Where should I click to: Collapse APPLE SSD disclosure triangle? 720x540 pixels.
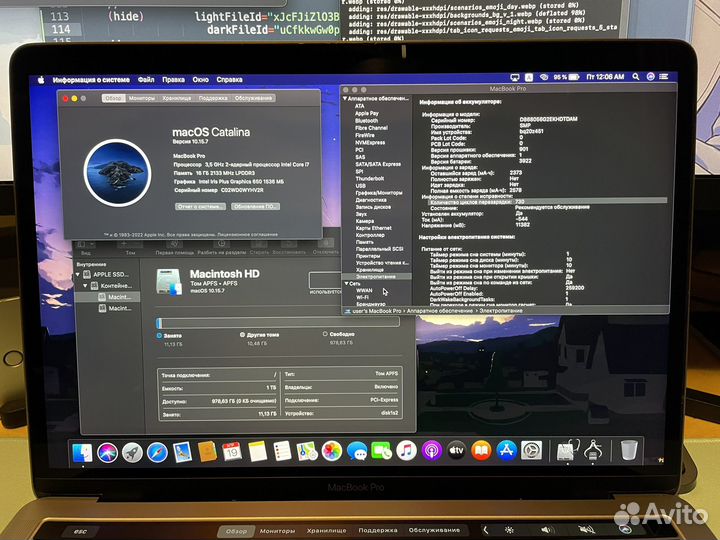[x=78, y=275]
